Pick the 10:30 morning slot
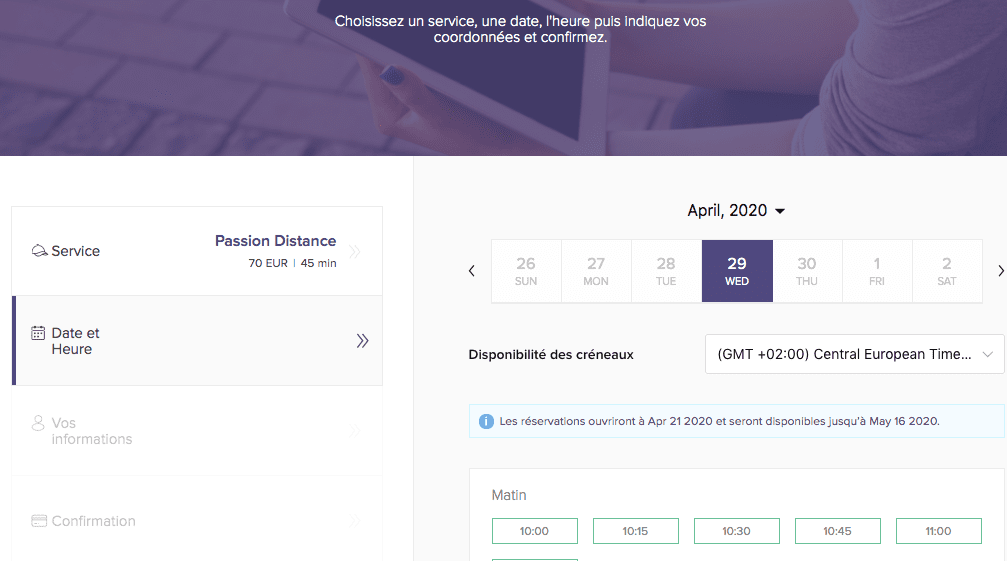The image size is (1007, 561). pos(736,531)
